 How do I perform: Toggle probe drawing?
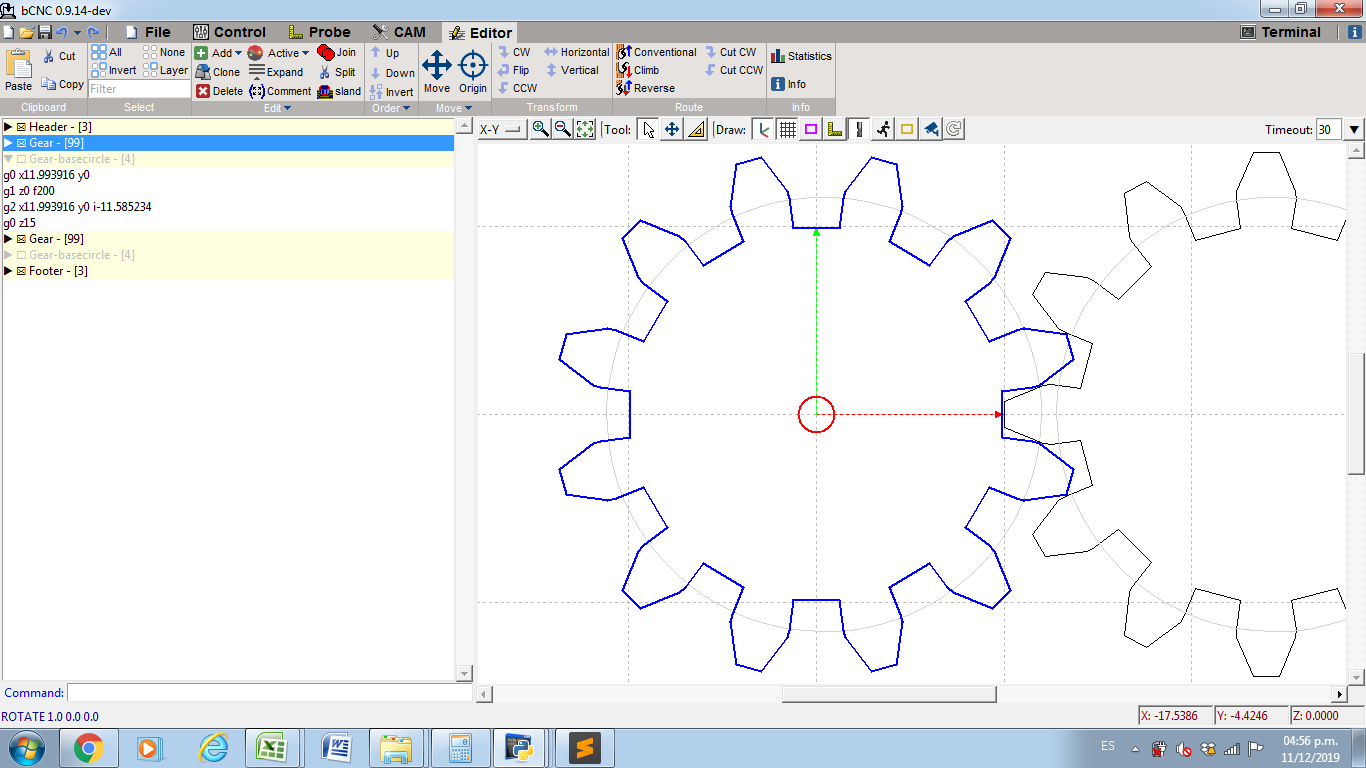[x=835, y=129]
